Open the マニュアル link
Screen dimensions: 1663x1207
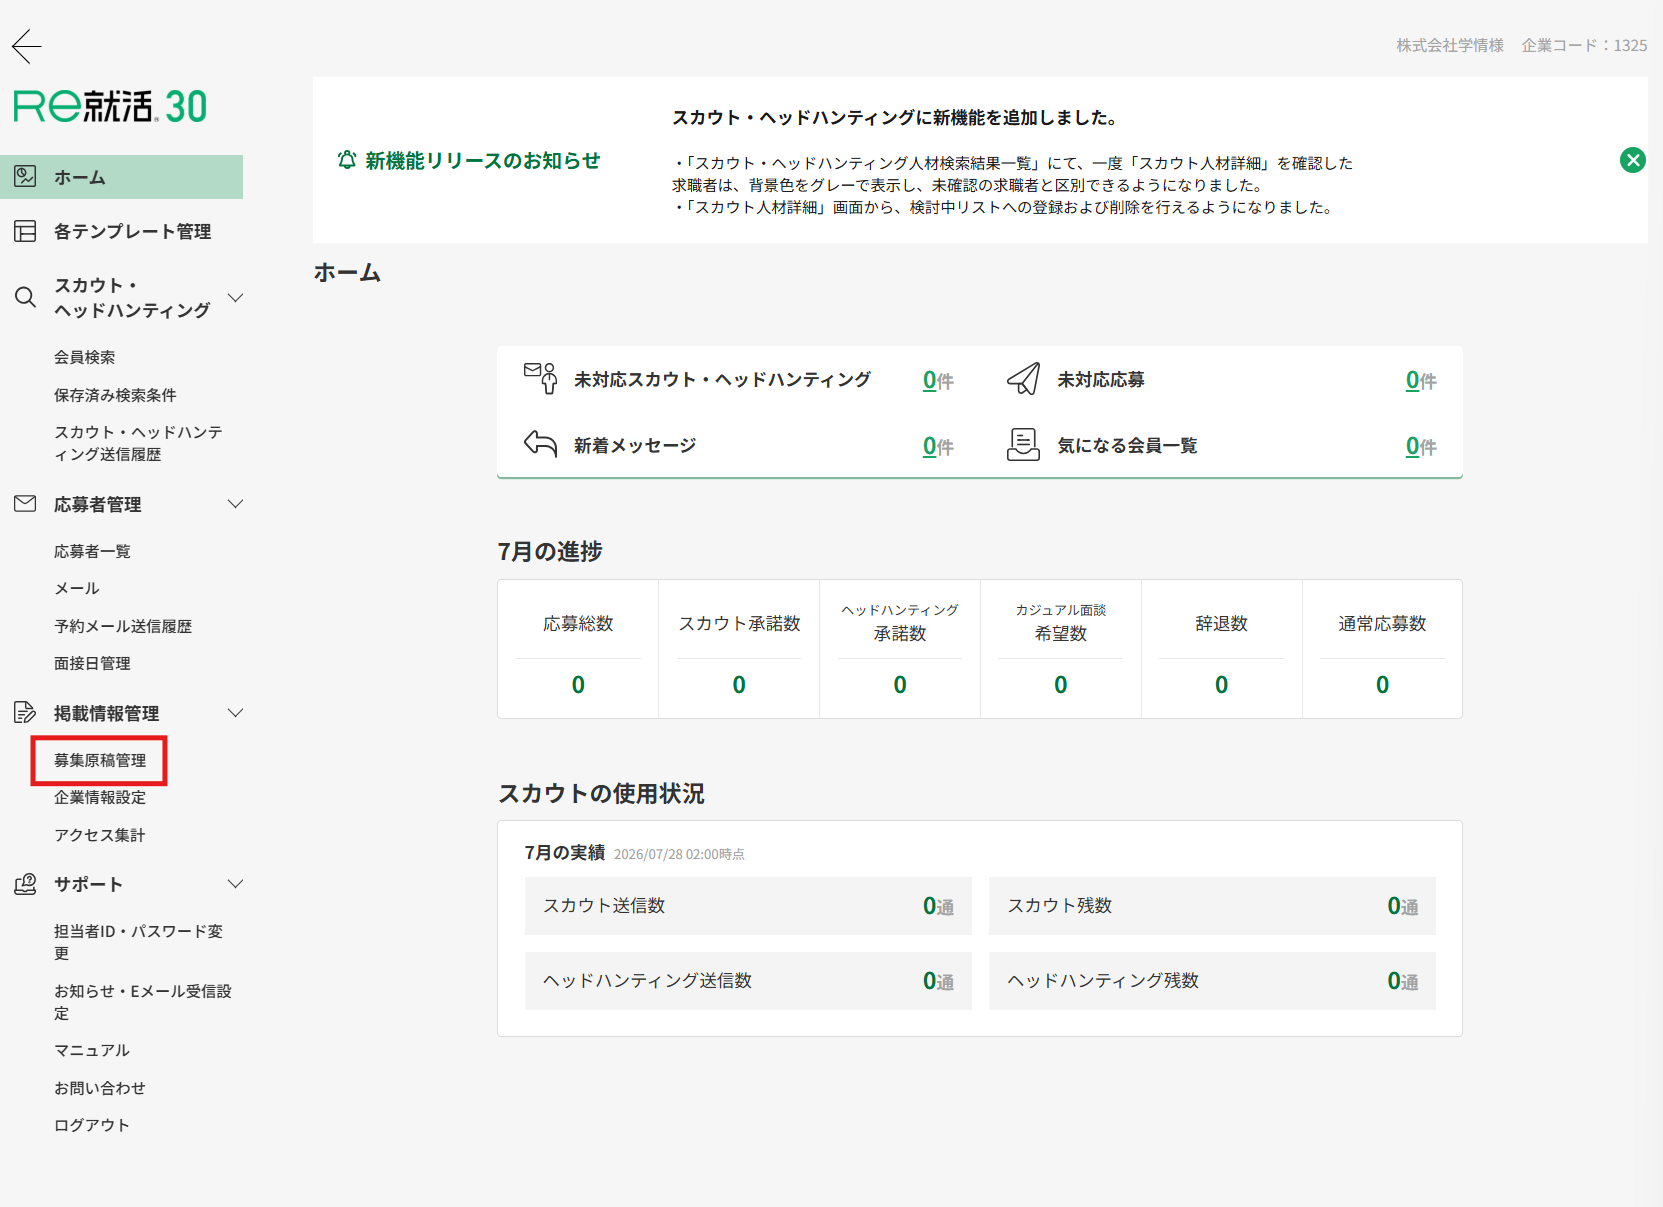(92, 1050)
